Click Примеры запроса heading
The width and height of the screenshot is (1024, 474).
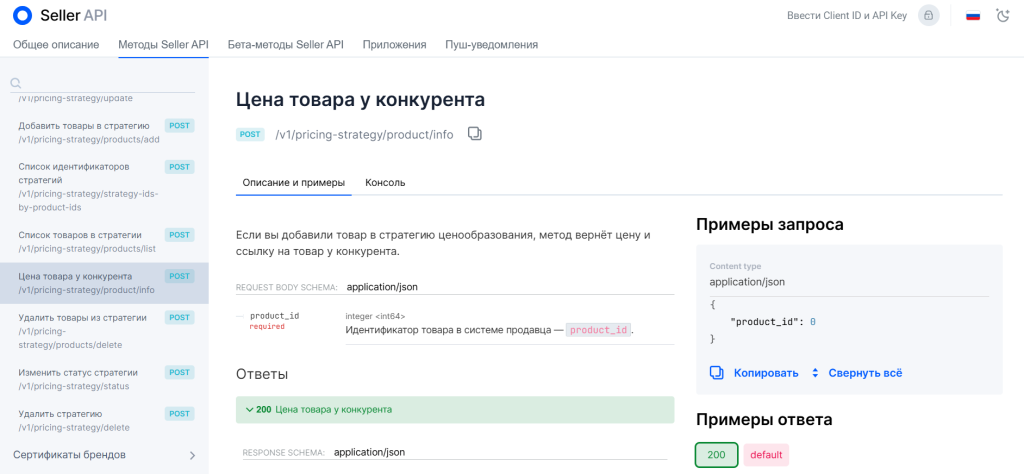(x=770, y=225)
